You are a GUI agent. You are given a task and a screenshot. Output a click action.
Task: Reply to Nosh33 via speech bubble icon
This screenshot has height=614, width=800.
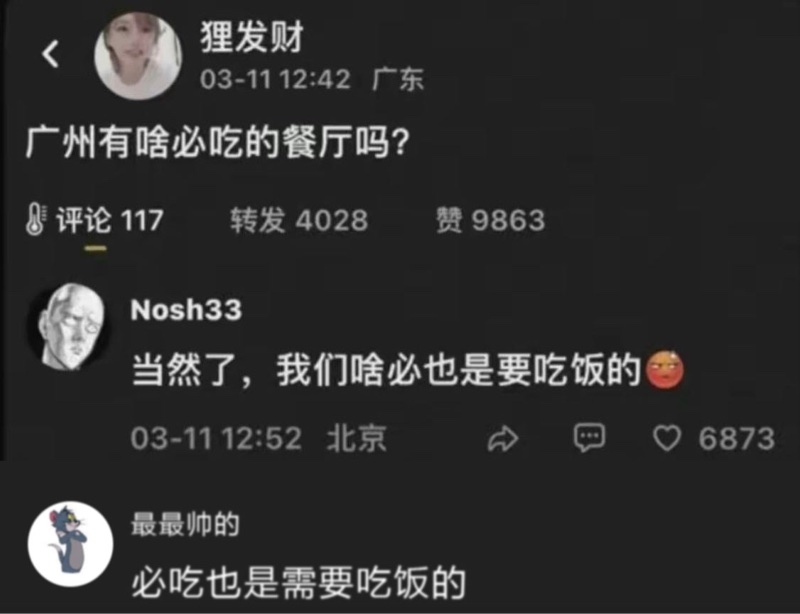(589, 438)
